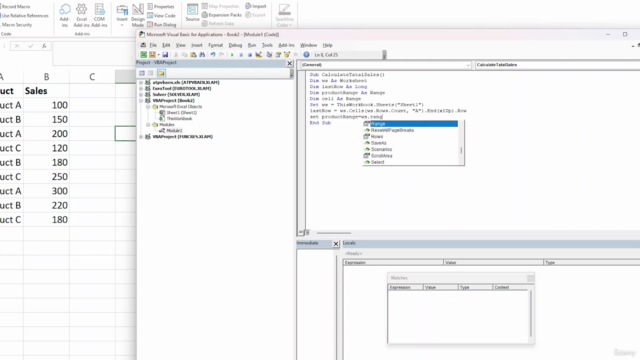
Task: Open the (General) object dropdown
Action: (x=468, y=65)
